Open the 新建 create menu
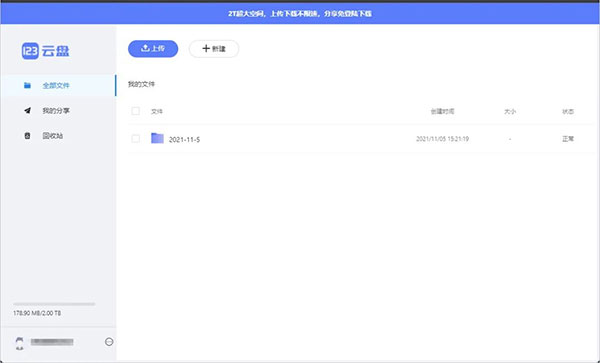 tap(214, 49)
